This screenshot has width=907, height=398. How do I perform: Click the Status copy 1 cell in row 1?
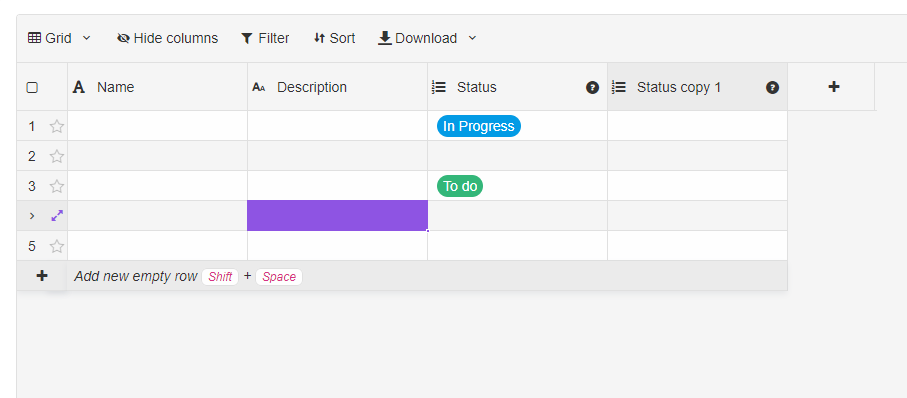[x=697, y=126]
